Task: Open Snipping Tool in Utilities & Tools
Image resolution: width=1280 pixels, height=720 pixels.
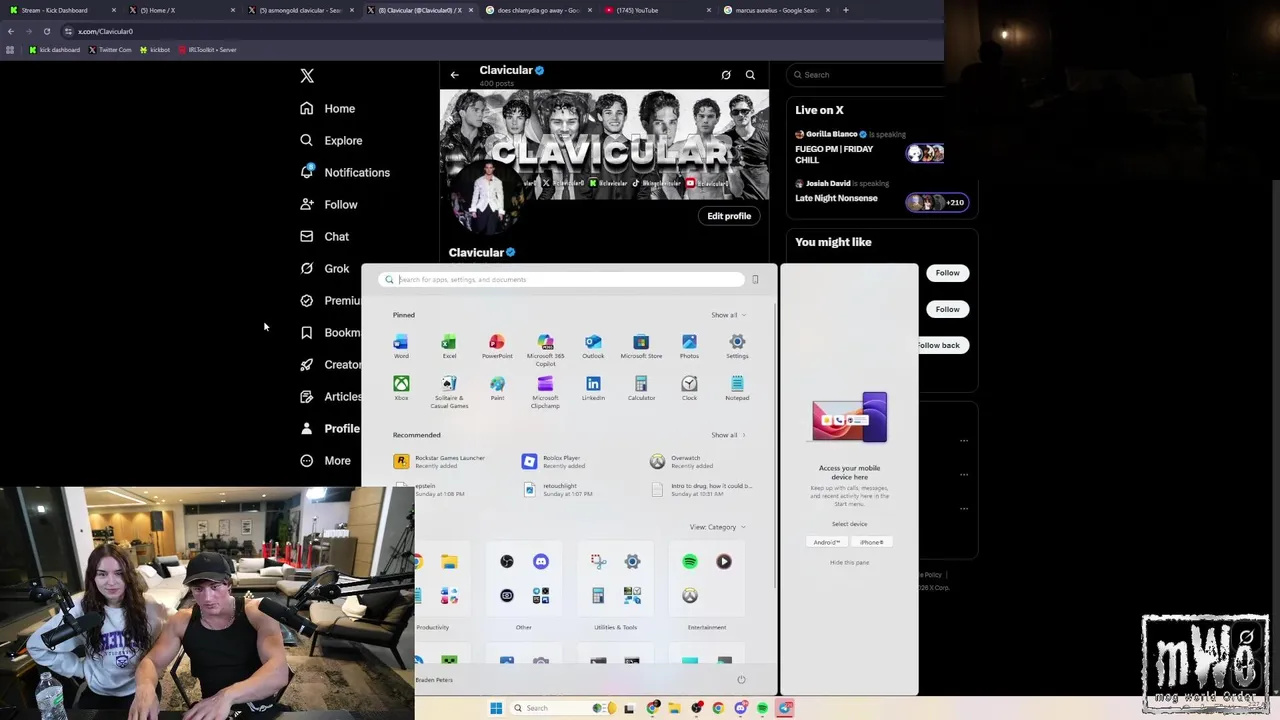Action: point(598,562)
